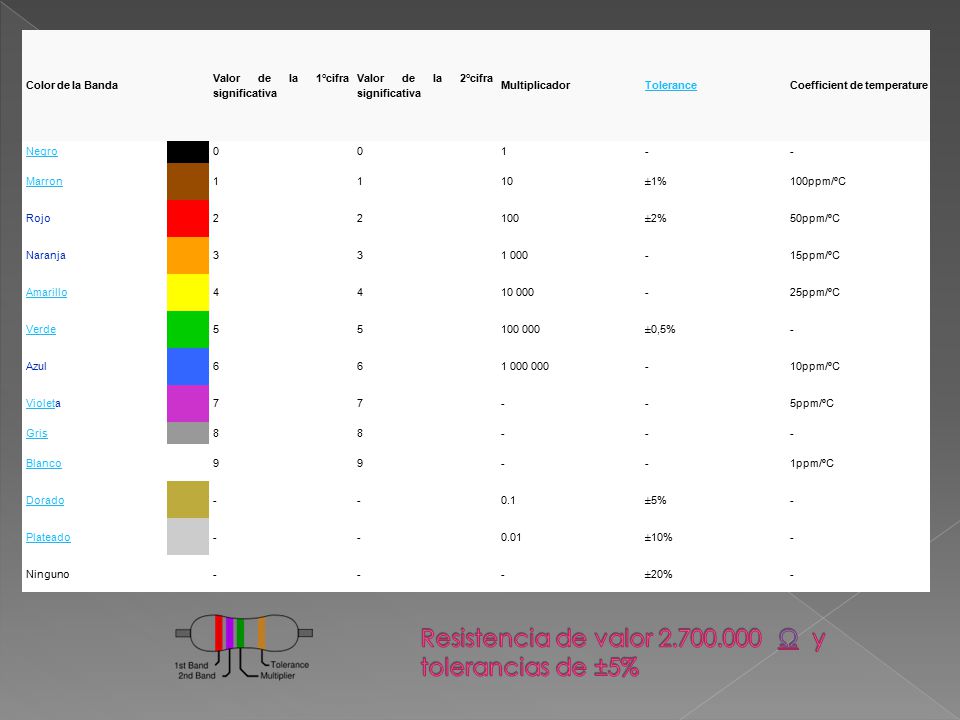The image size is (960, 720).
Task: Click the '1st Band' diagram label
Action: [191, 666]
